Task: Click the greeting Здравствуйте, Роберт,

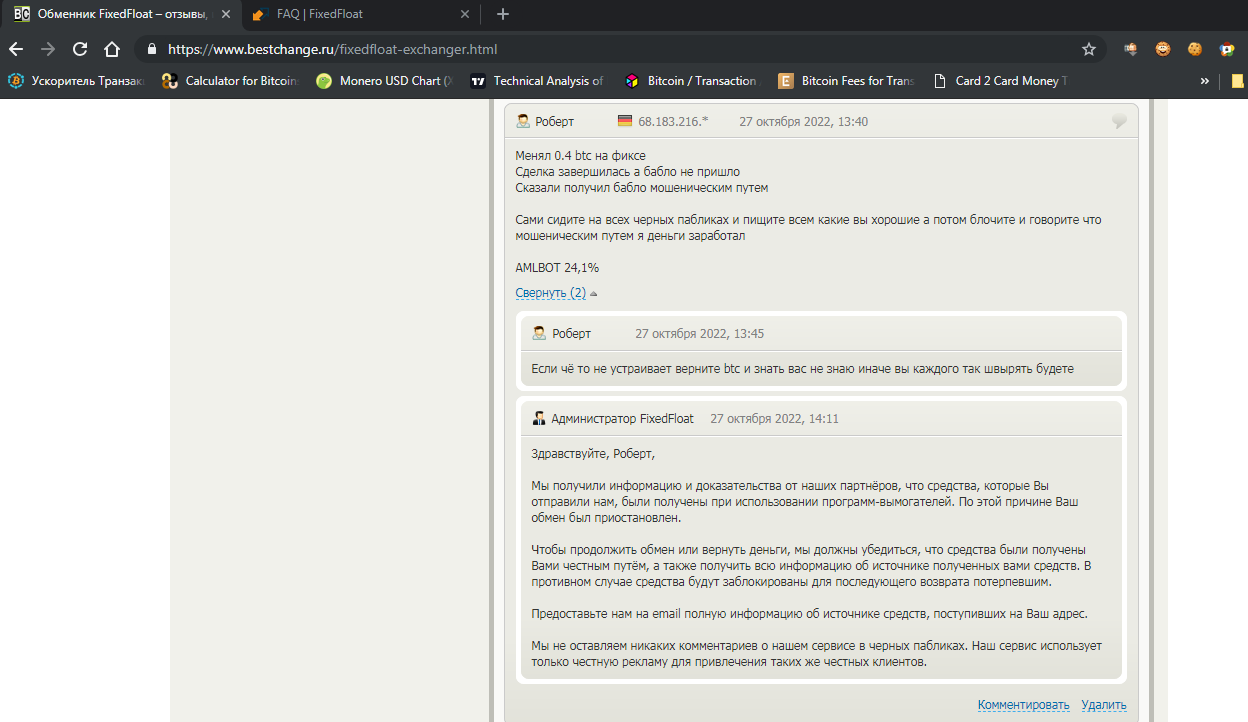Action: (x=593, y=454)
